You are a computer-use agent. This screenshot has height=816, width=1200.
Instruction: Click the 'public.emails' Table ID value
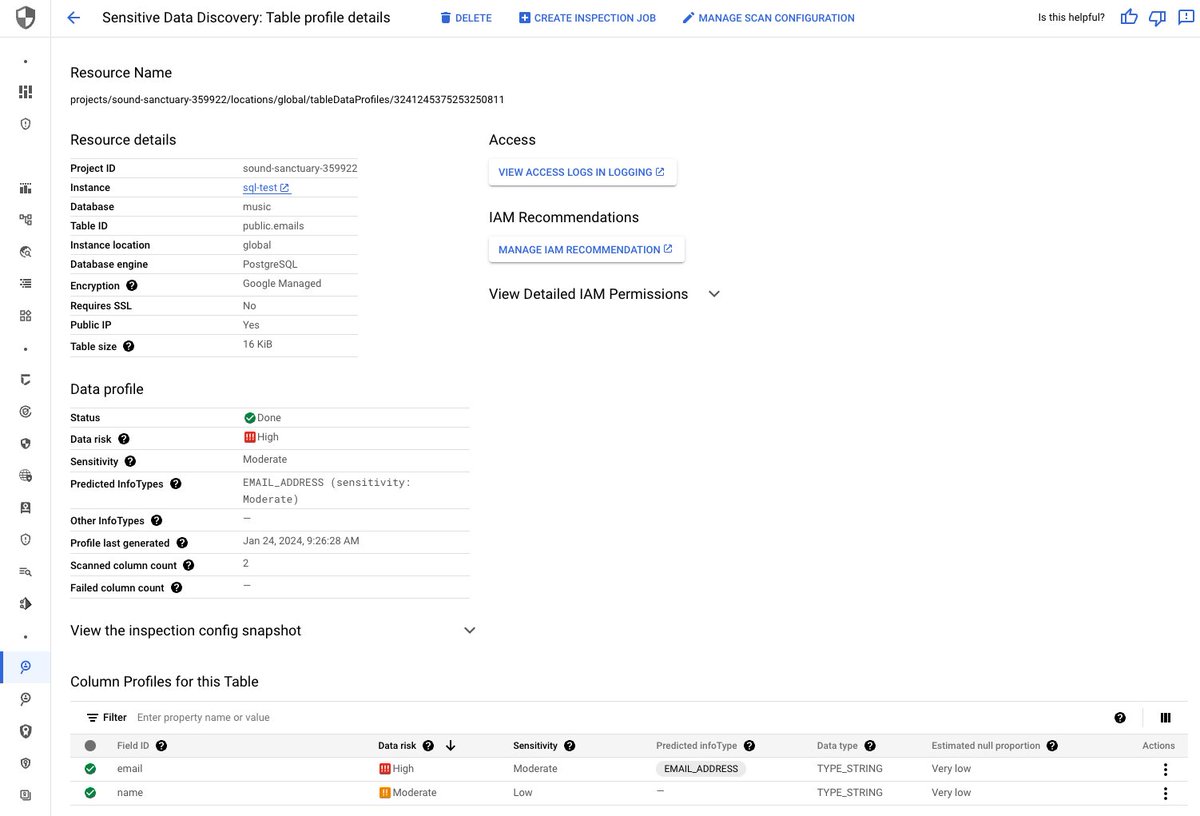point(273,226)
